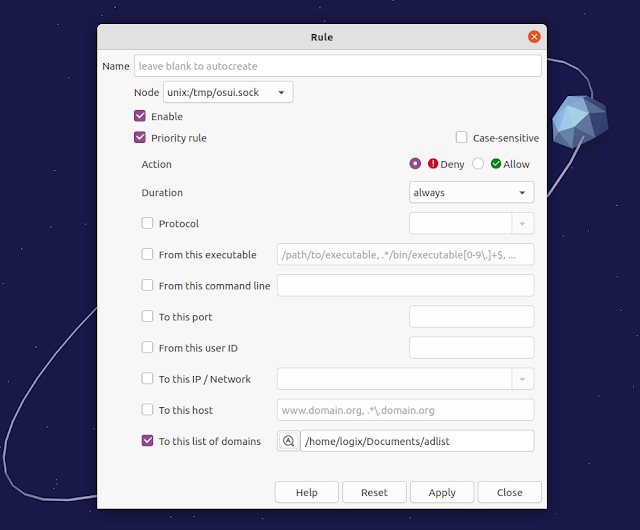Close the Rule dialog with orange X
The image size is (640, 530).
pos(534,37)
